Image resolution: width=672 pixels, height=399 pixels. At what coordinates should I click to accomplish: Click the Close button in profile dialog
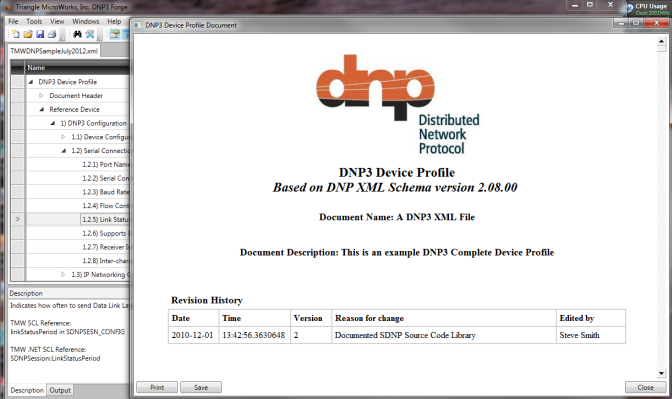(x=645, y=387)
